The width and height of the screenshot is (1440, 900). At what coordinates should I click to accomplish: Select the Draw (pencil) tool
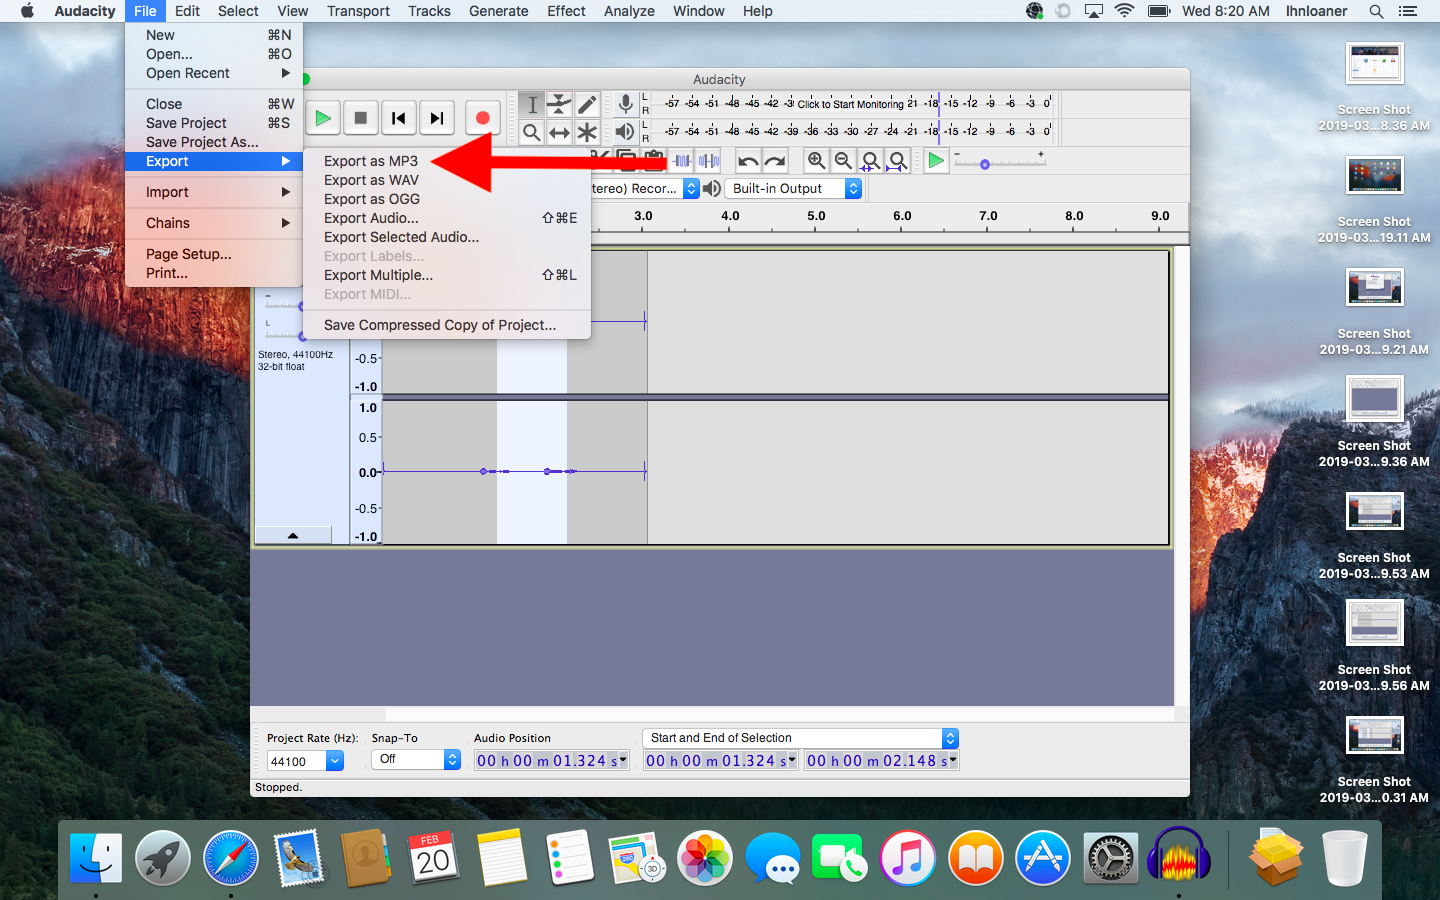click(x=587, y=104)
